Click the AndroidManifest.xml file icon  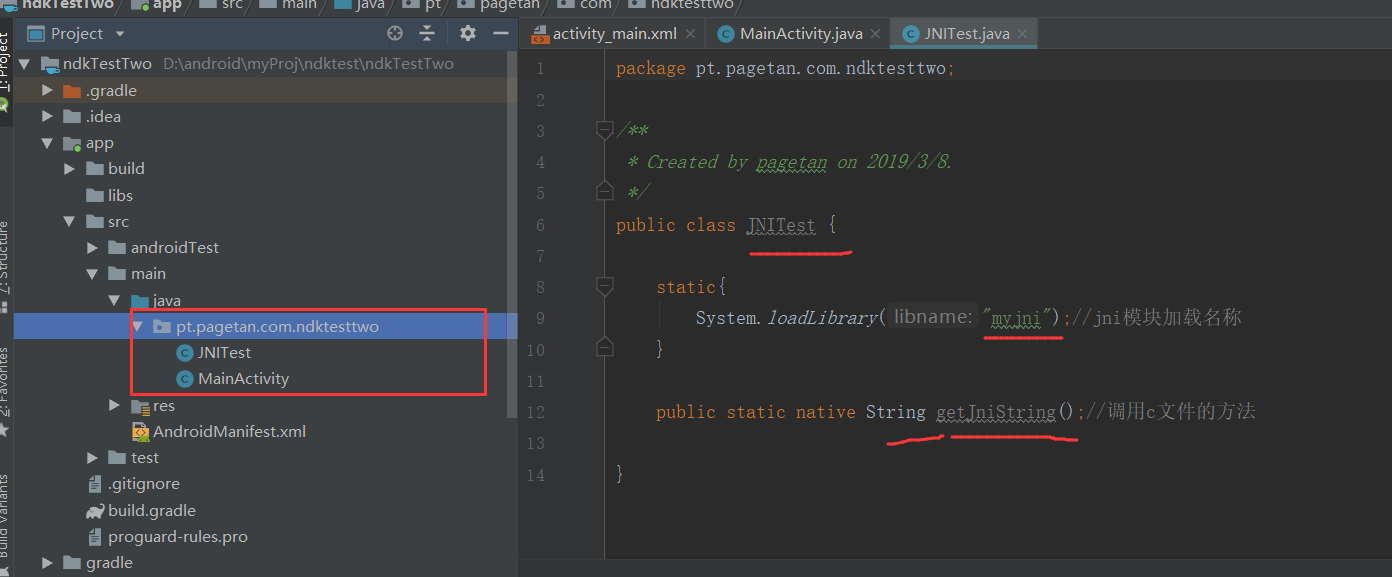pos(140,431)
